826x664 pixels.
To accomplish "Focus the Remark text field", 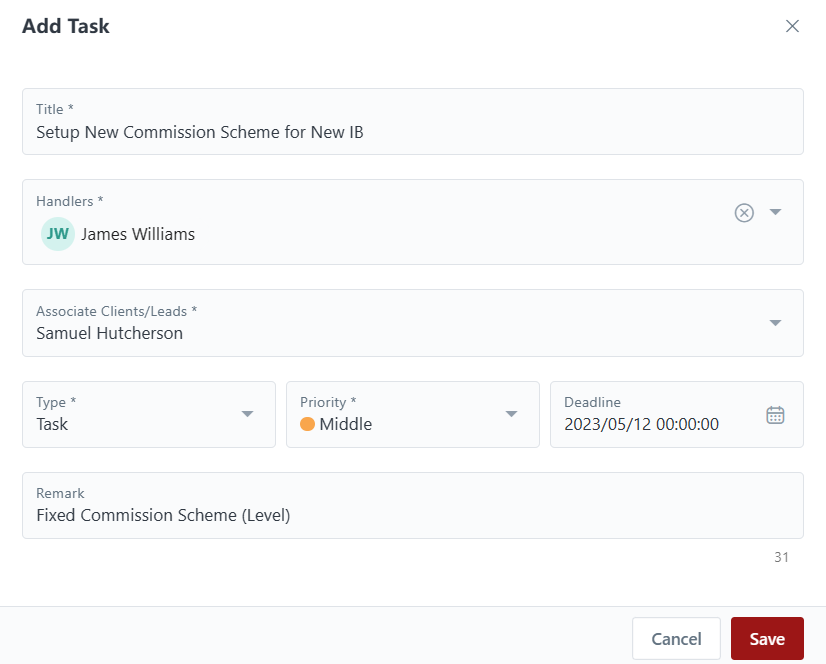I will click(412, 516).
